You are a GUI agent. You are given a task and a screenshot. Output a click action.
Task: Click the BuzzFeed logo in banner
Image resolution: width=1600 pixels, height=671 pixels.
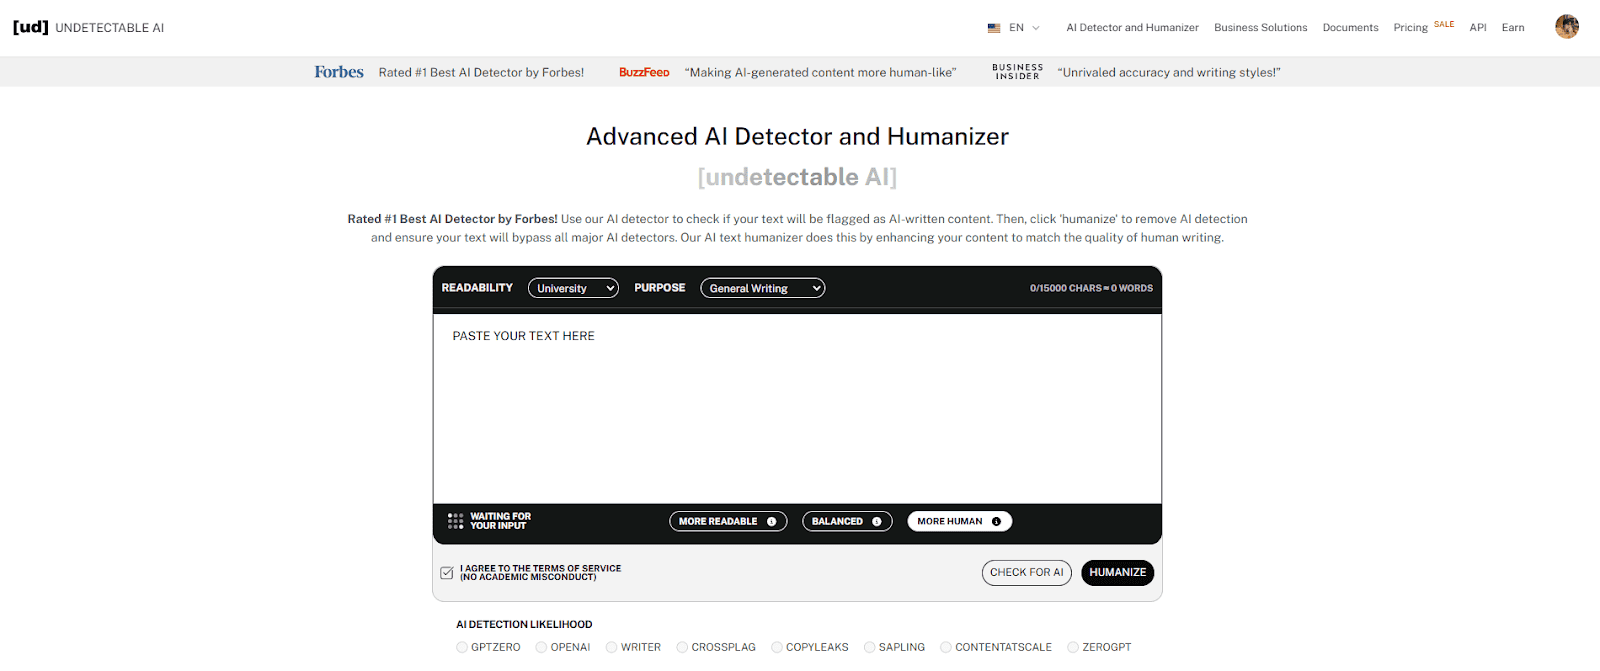coord(644,72)
